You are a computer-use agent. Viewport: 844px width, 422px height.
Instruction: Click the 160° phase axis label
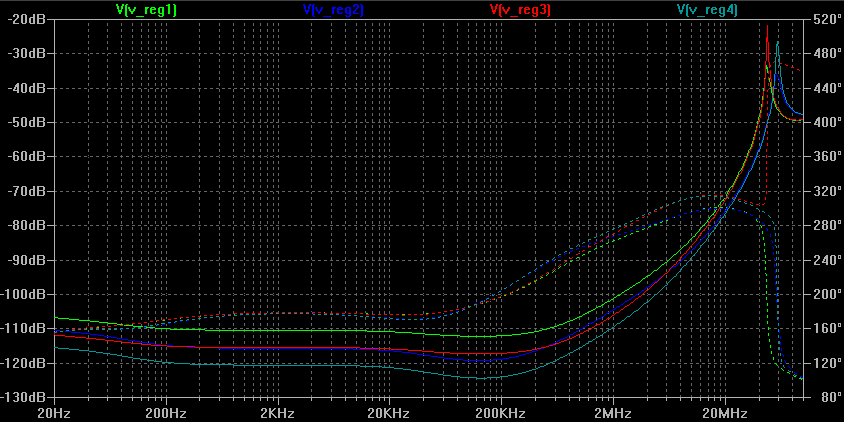(x=826, y=329)
